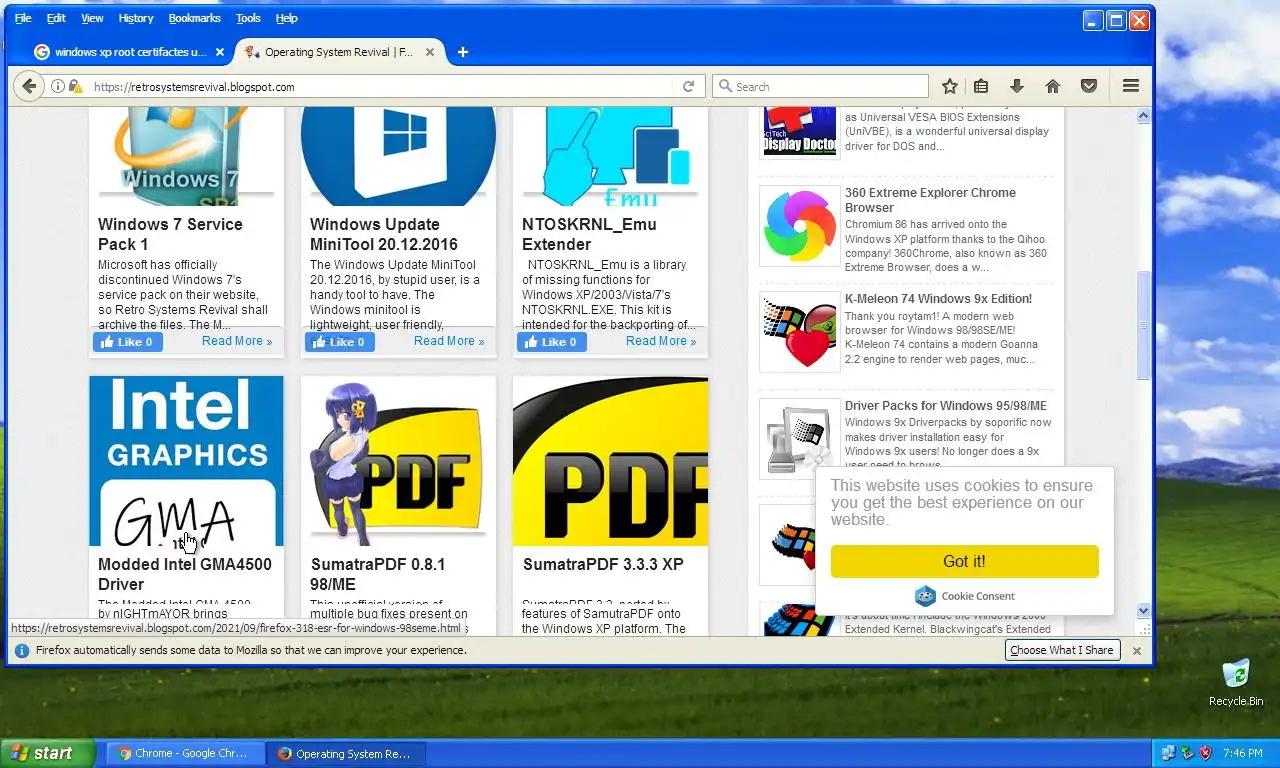Screen dimensions: 1280x768
Task: Open the Bookmarks menu
Action: coord(196,18)
